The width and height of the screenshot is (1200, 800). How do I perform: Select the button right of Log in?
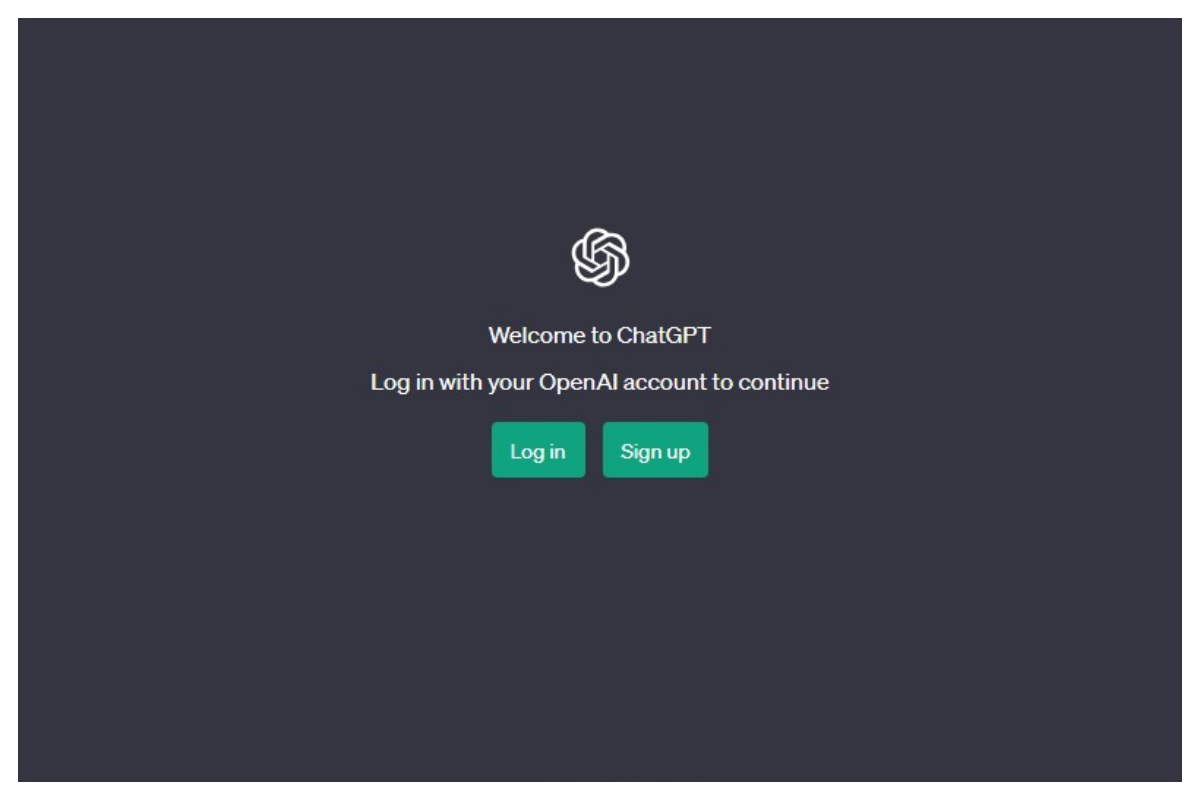pyautogui.click(x=655, y=450)
